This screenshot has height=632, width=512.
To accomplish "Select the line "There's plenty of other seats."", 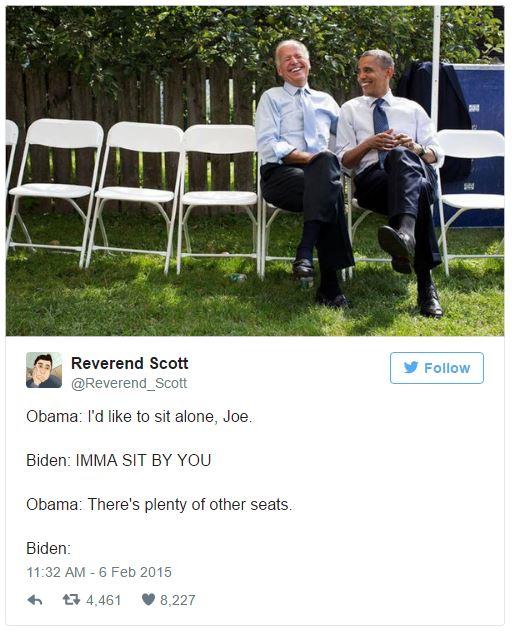I will (189, 505).
